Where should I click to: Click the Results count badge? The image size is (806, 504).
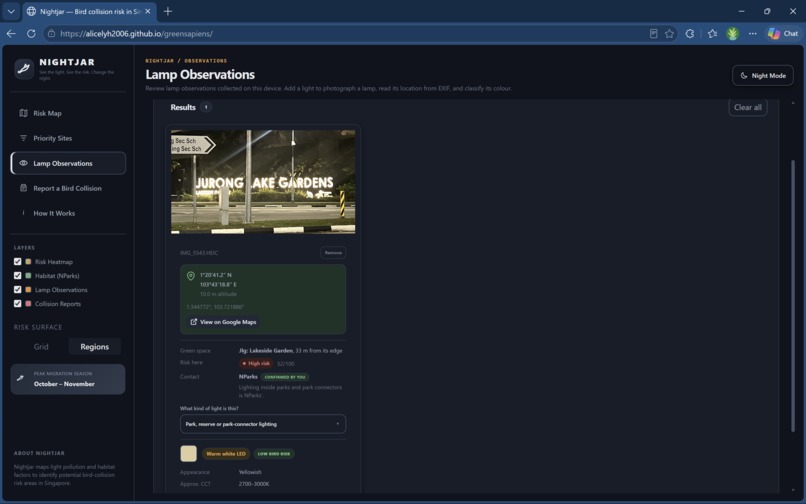coord(206,107)
